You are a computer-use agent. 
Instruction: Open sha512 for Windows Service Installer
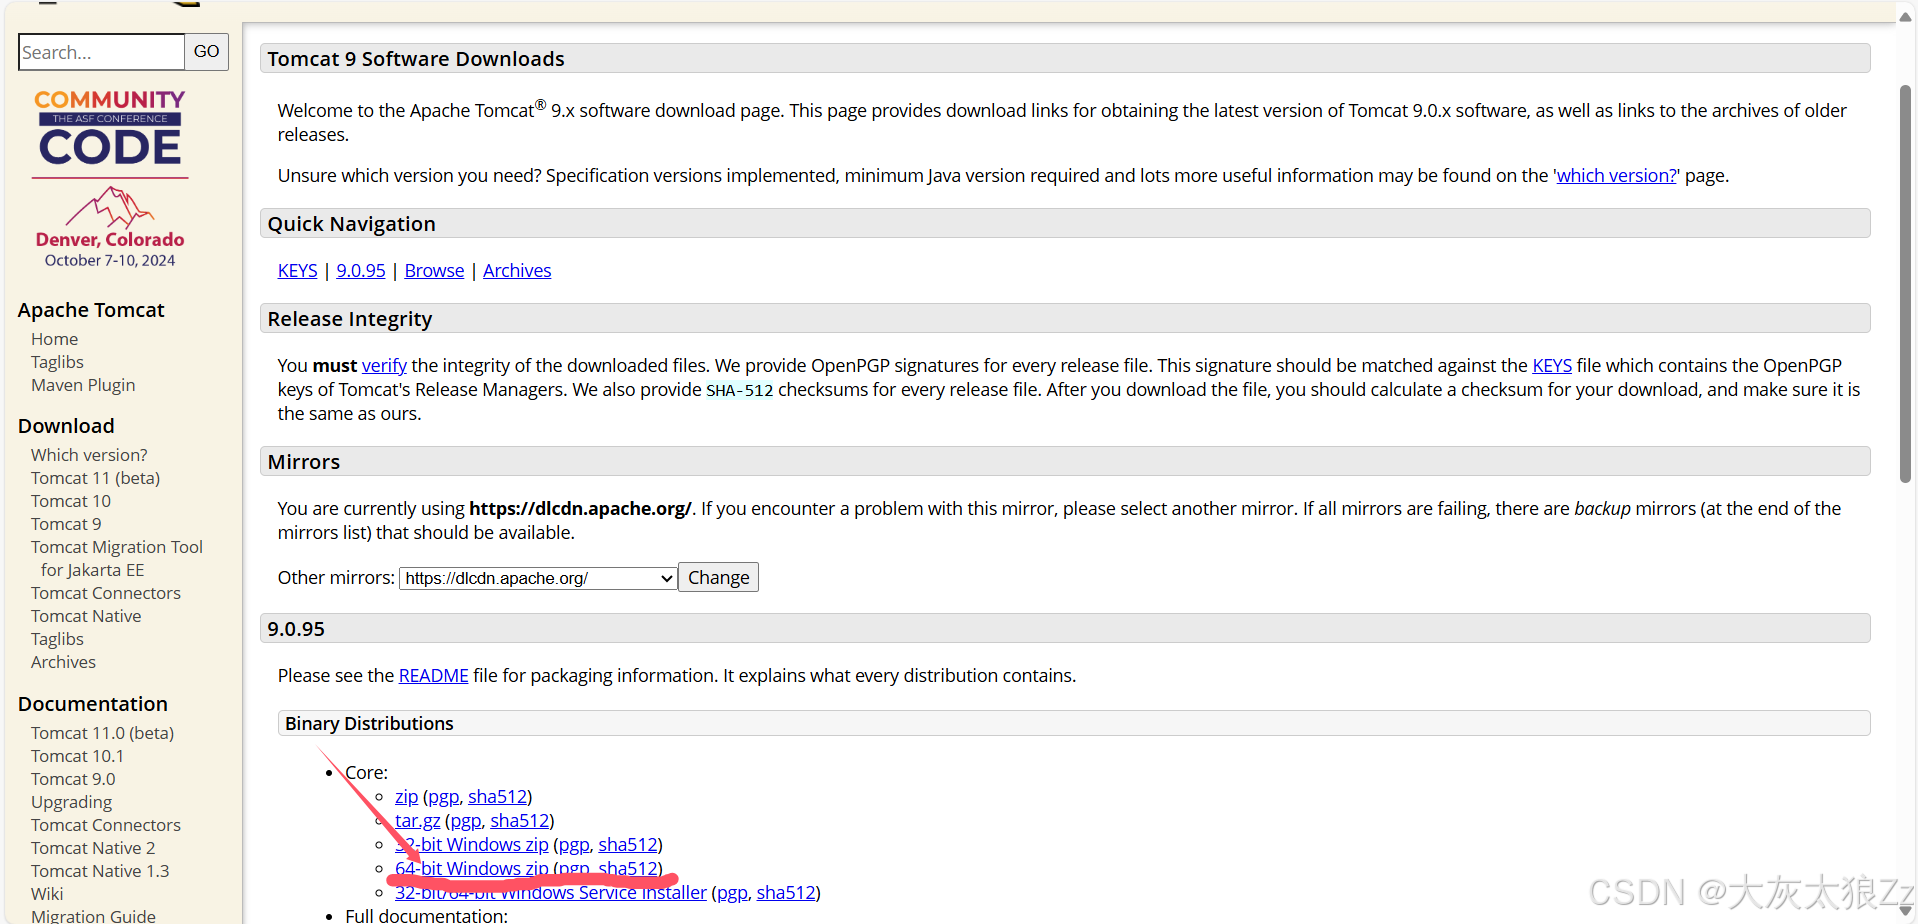[785, 893]
